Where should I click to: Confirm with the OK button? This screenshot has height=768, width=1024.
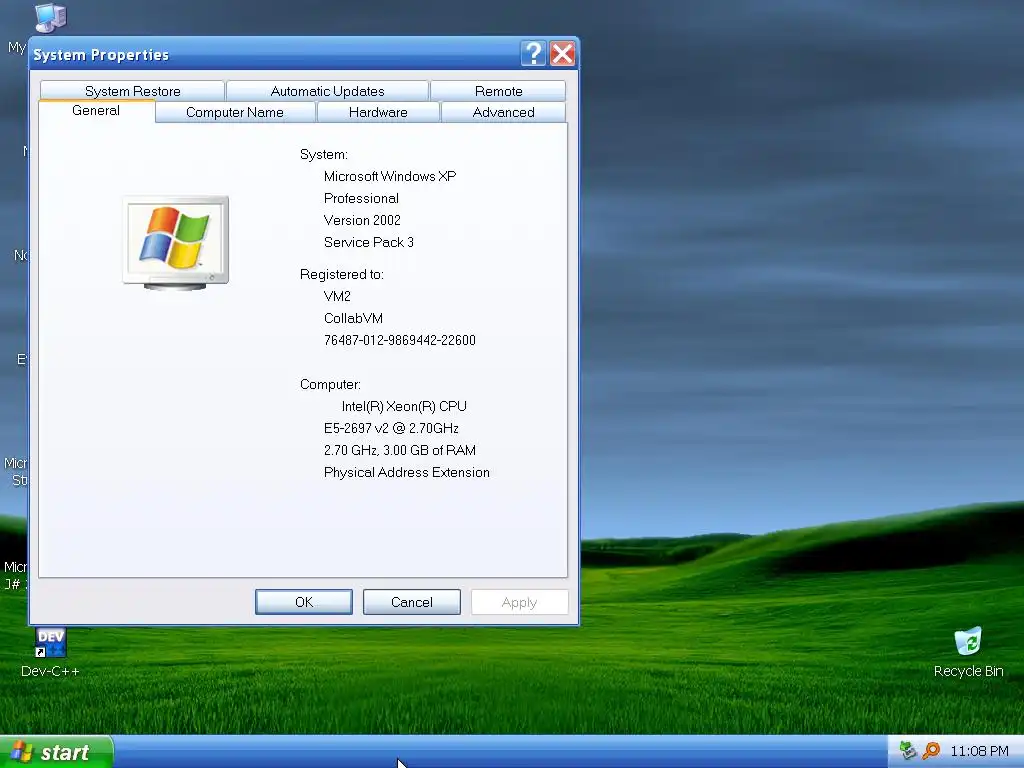tap(304, 602)
